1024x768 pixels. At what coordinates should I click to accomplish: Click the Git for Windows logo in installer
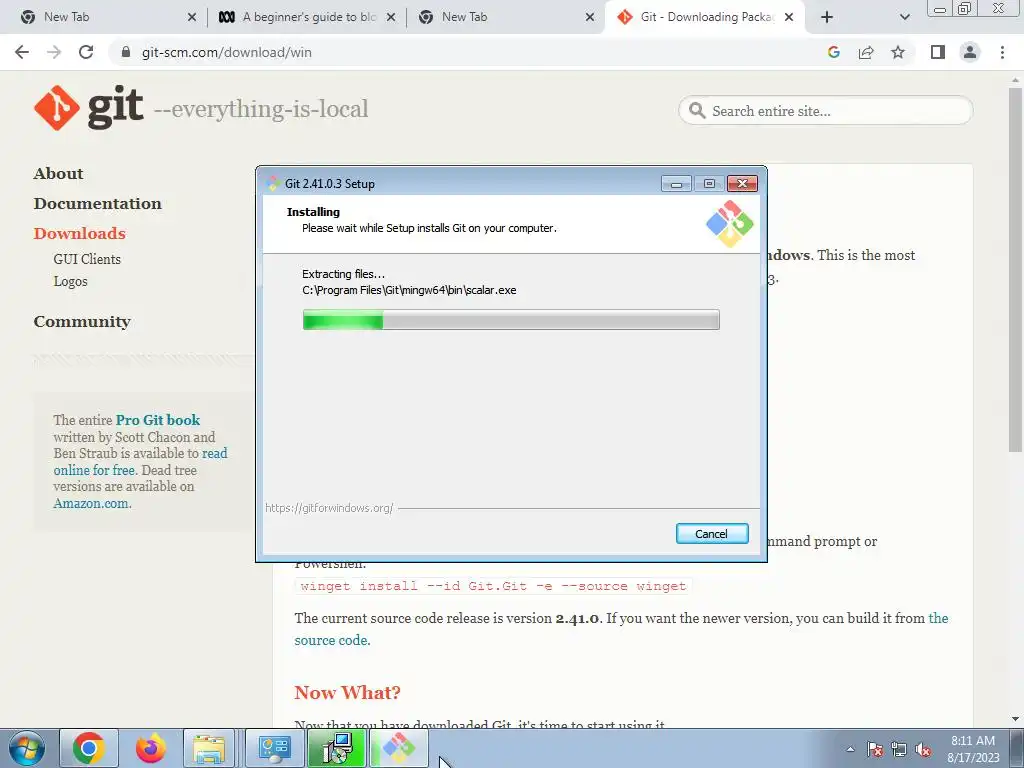point(729,224)
